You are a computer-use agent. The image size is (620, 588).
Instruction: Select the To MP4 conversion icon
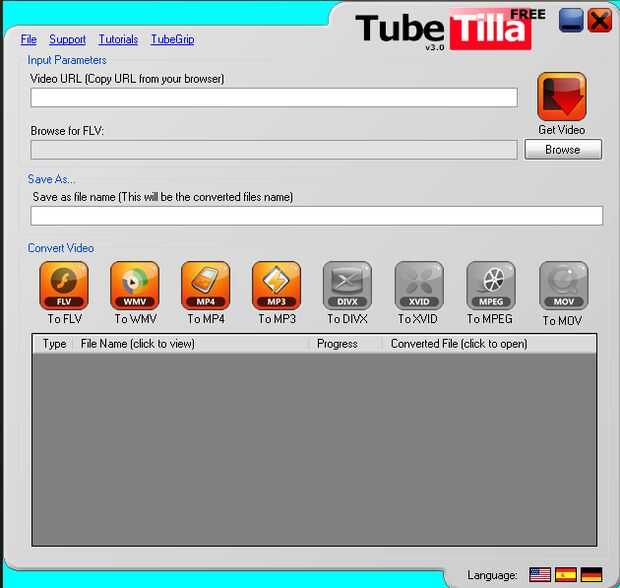[206, 285]
